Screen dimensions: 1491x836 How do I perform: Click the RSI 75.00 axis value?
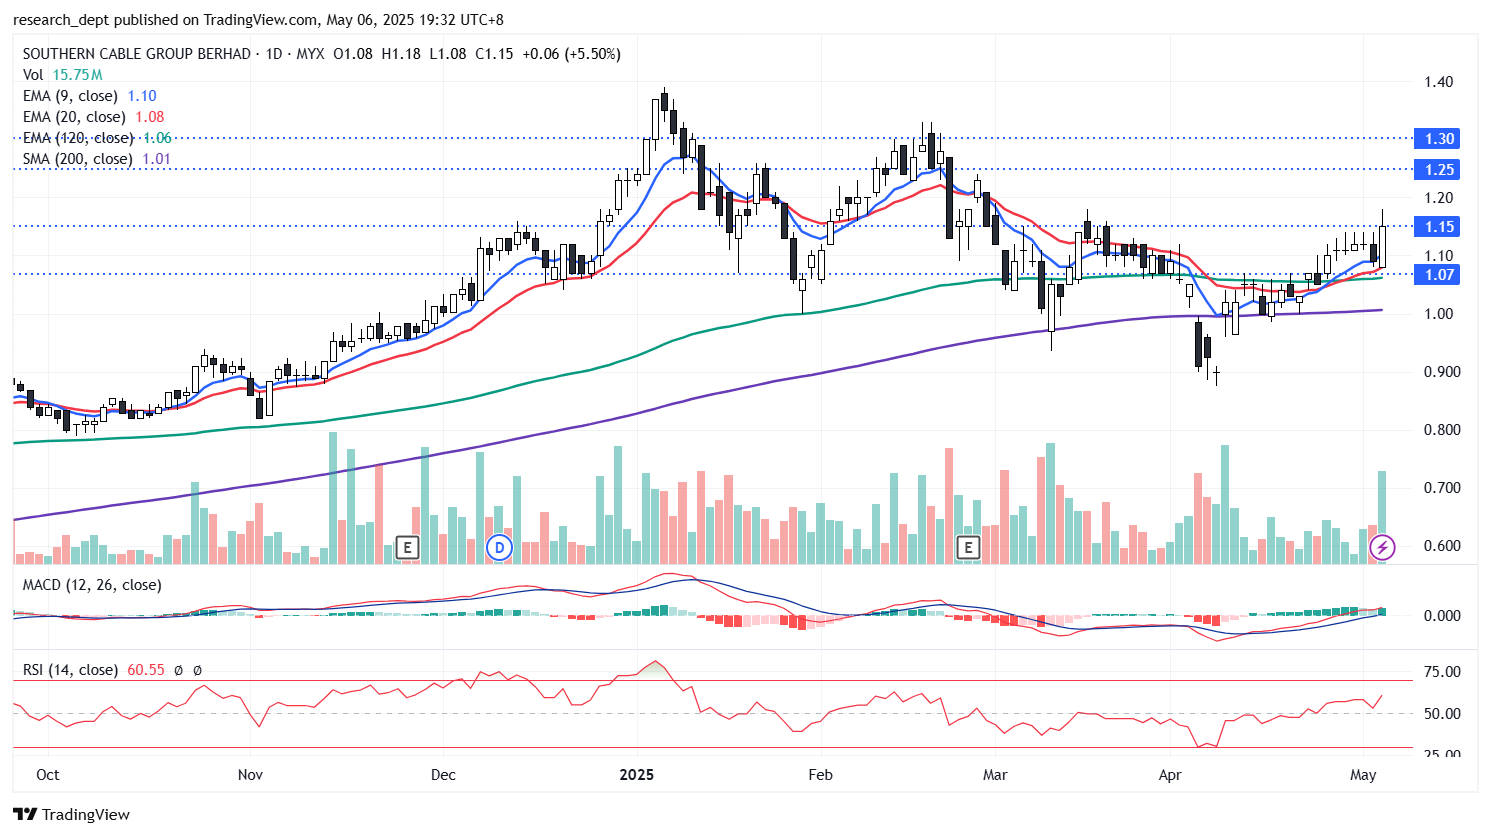[x=1442, y=672]
